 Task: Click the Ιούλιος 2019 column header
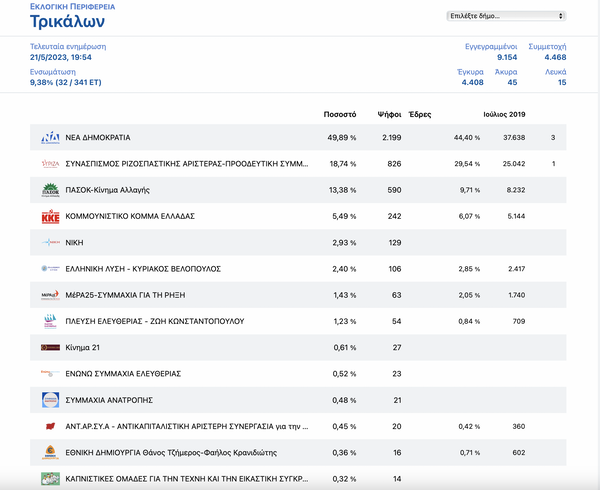[504, 114]
